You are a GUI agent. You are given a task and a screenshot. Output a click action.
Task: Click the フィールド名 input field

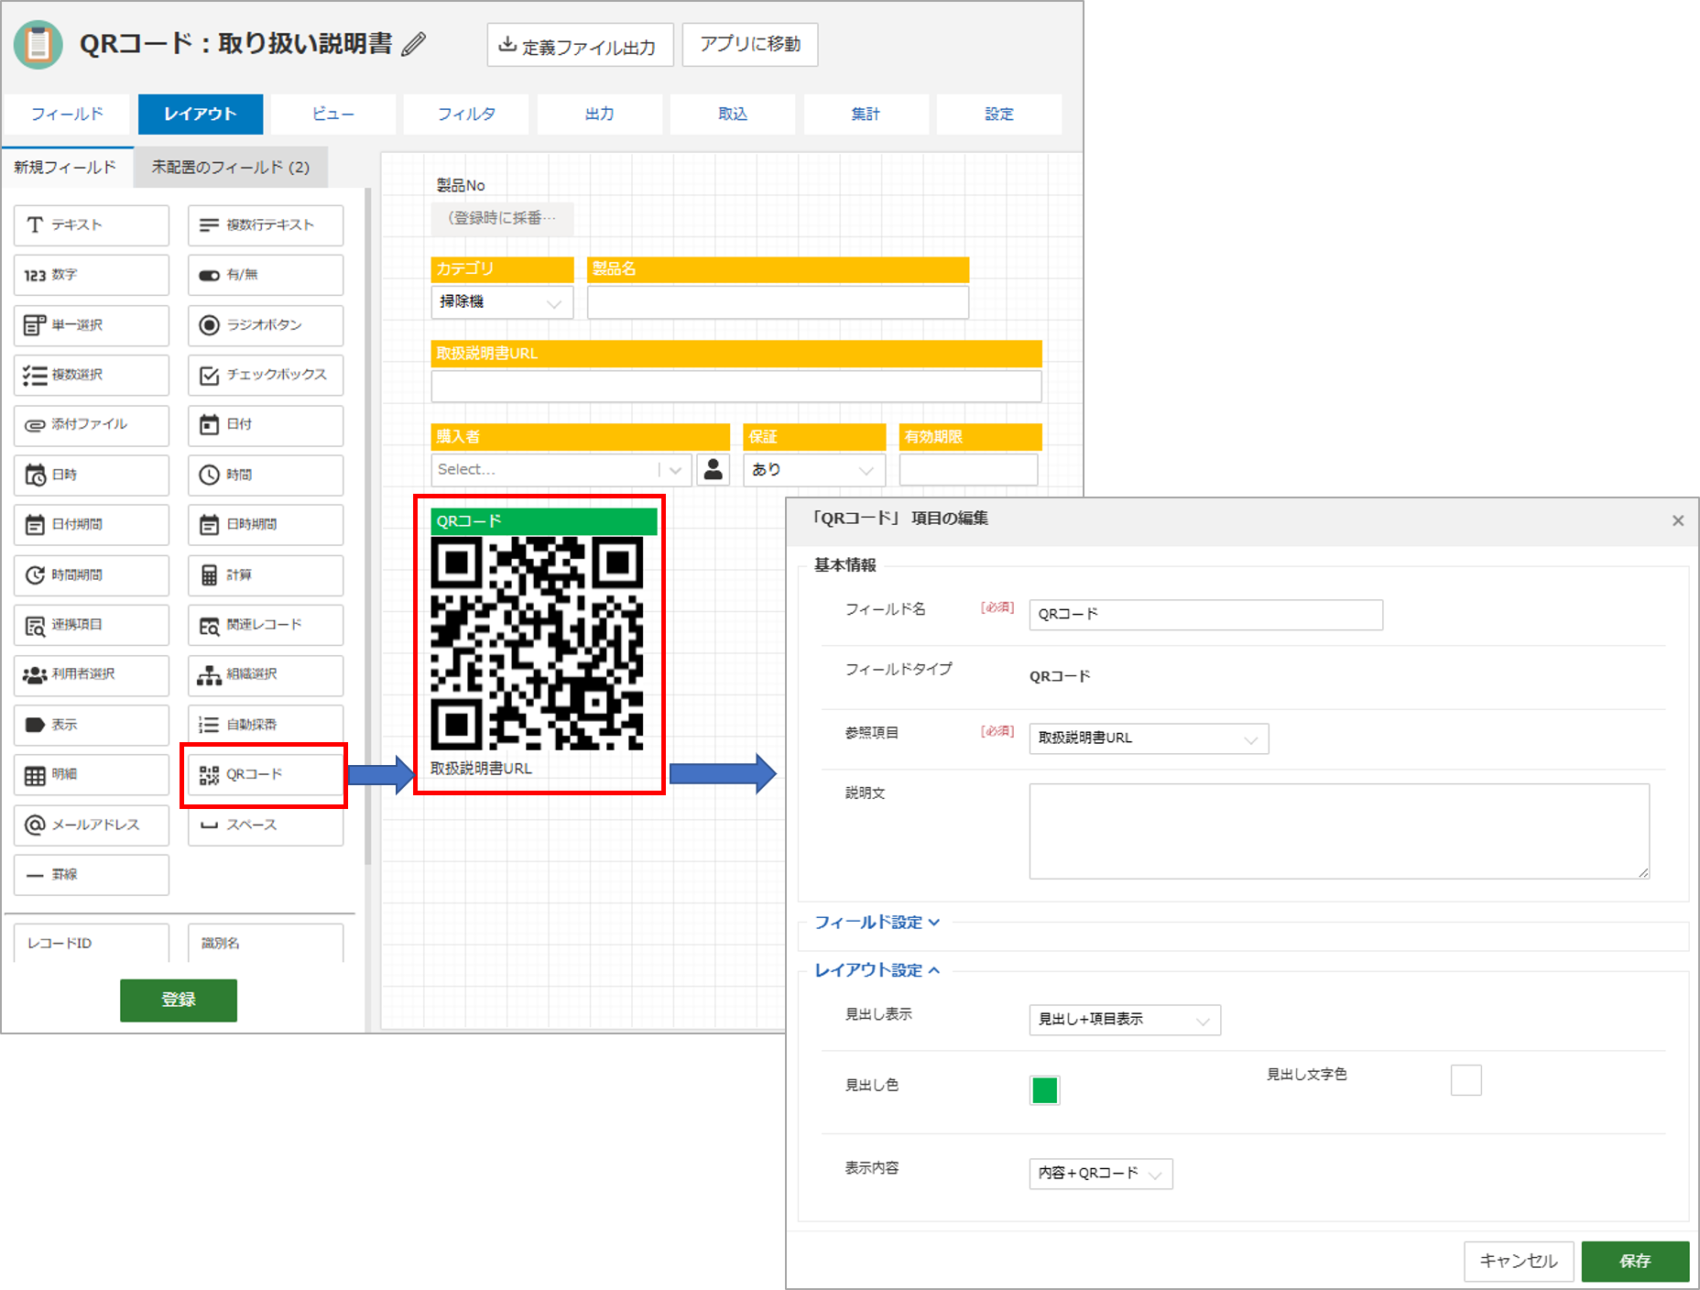pyautogui.click(x=1206, y=614)
